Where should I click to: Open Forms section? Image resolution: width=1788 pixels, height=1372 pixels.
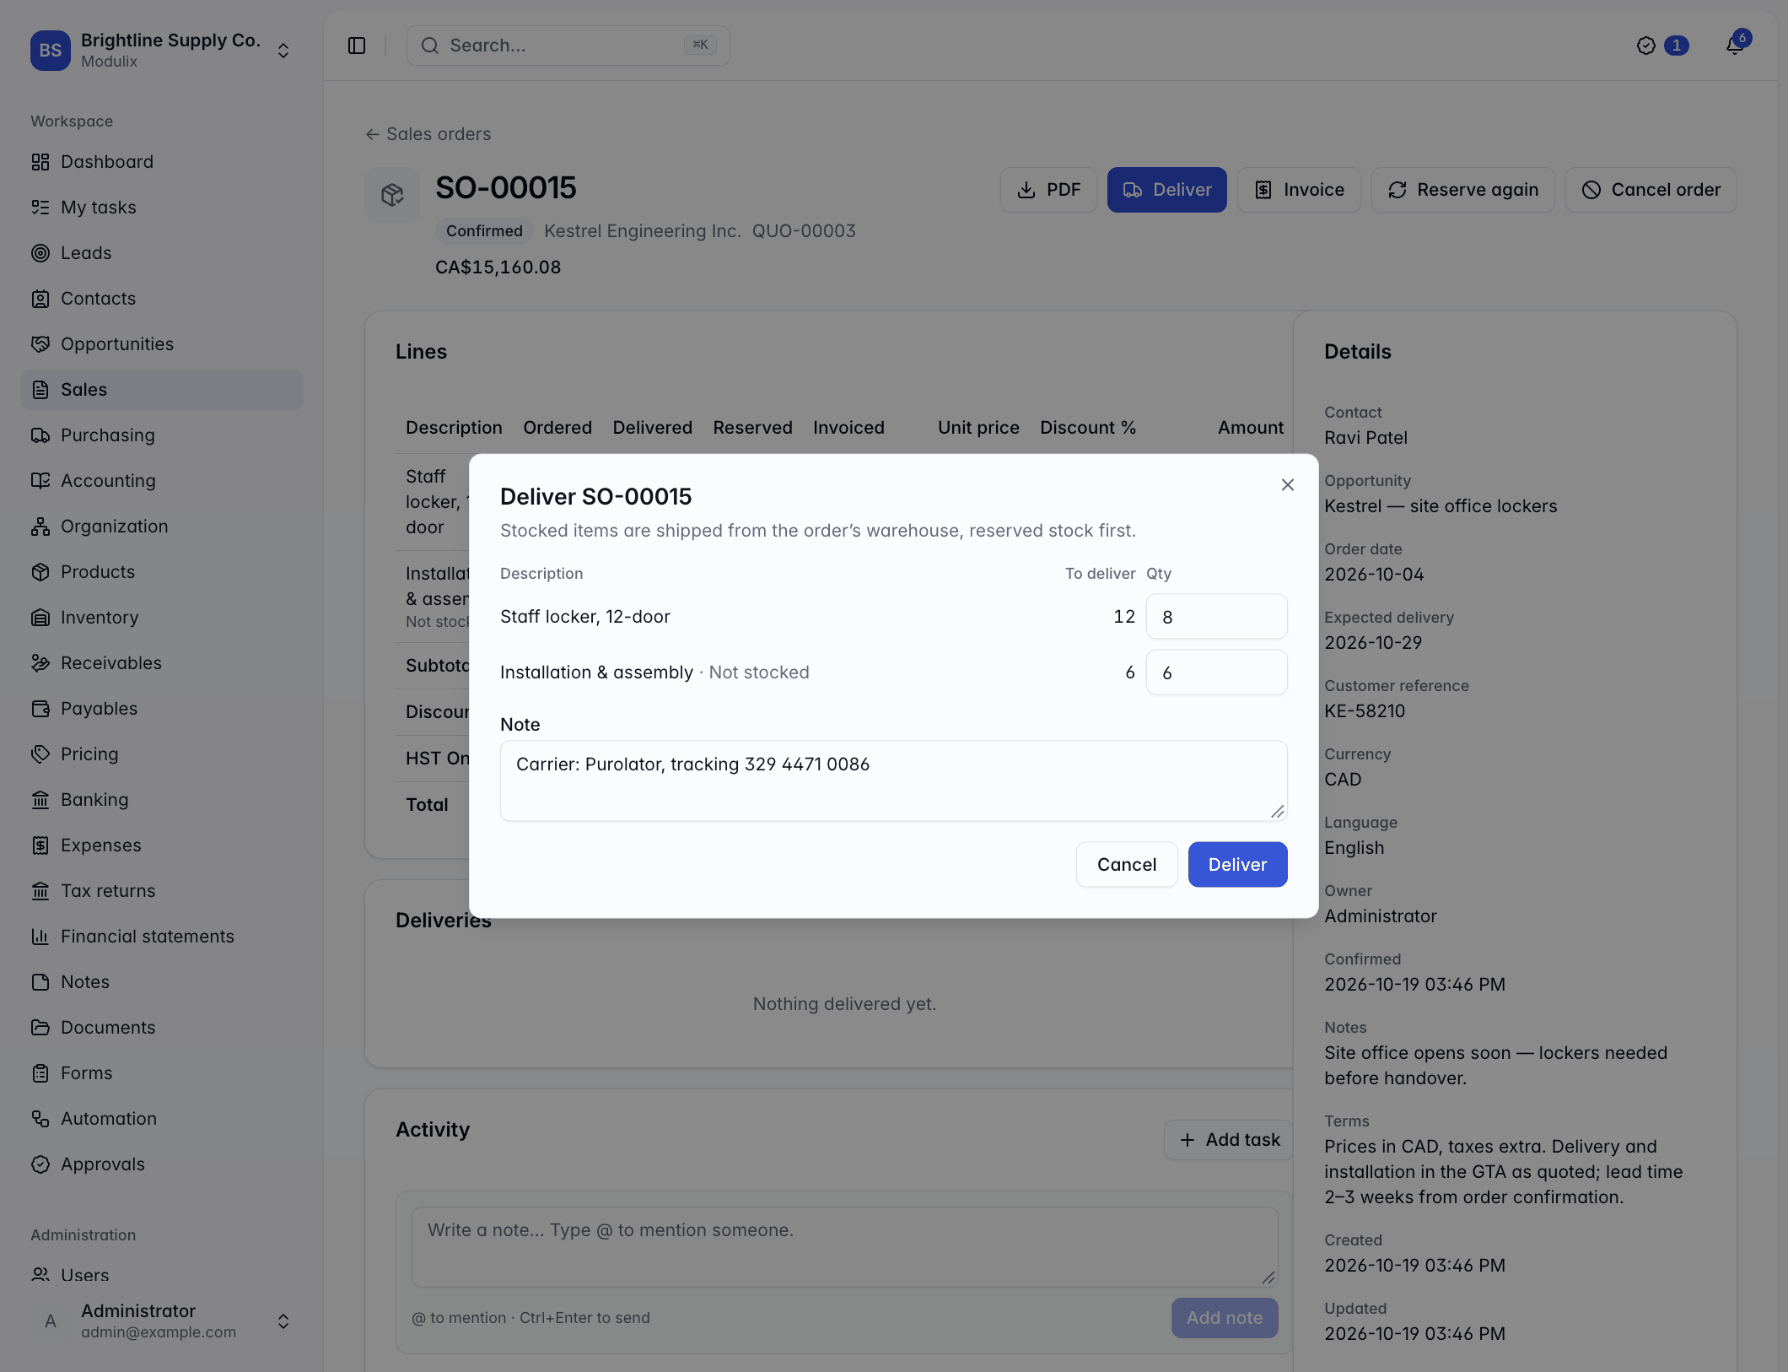pos(161,1072)
